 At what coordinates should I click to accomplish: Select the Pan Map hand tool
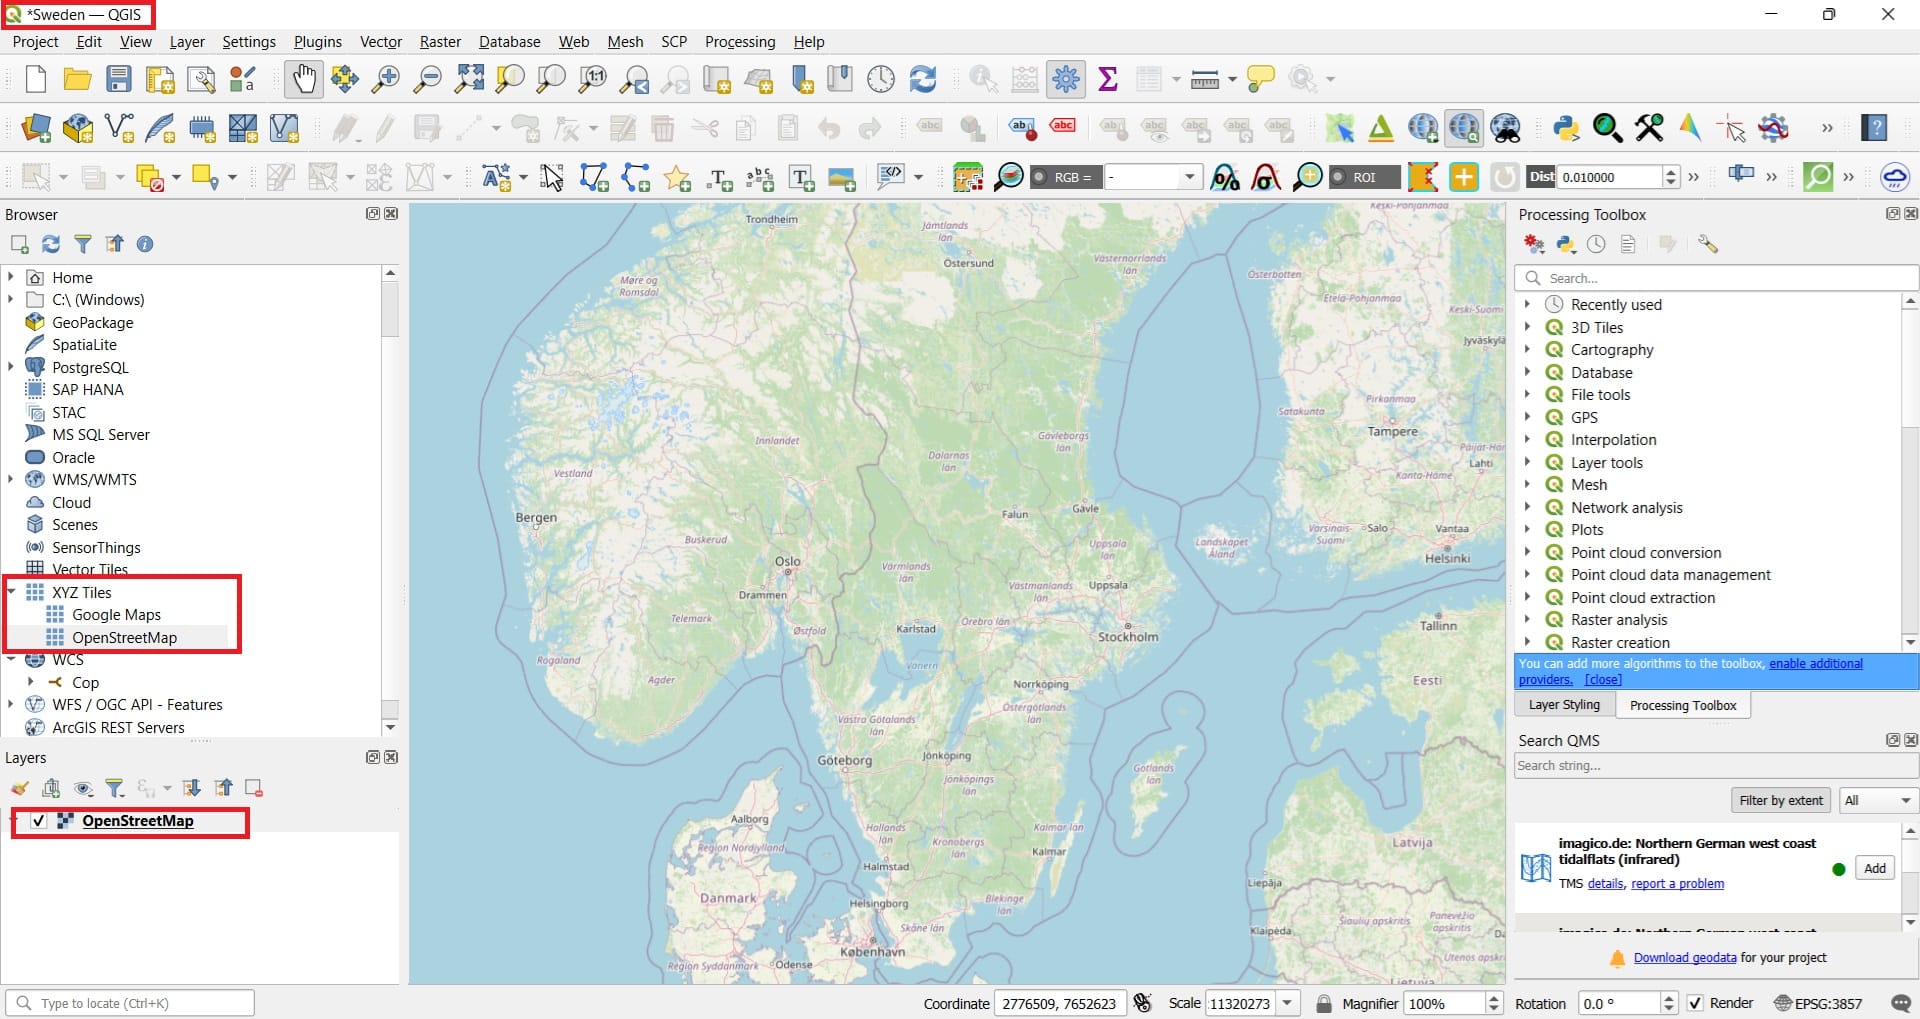pyautogui.click(x=303, y=79)
